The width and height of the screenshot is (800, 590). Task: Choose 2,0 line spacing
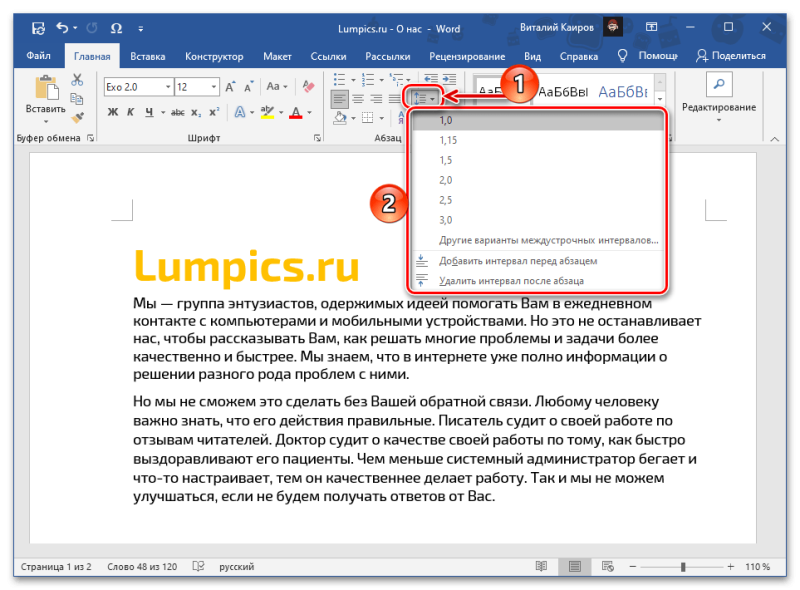pos(538,180)
